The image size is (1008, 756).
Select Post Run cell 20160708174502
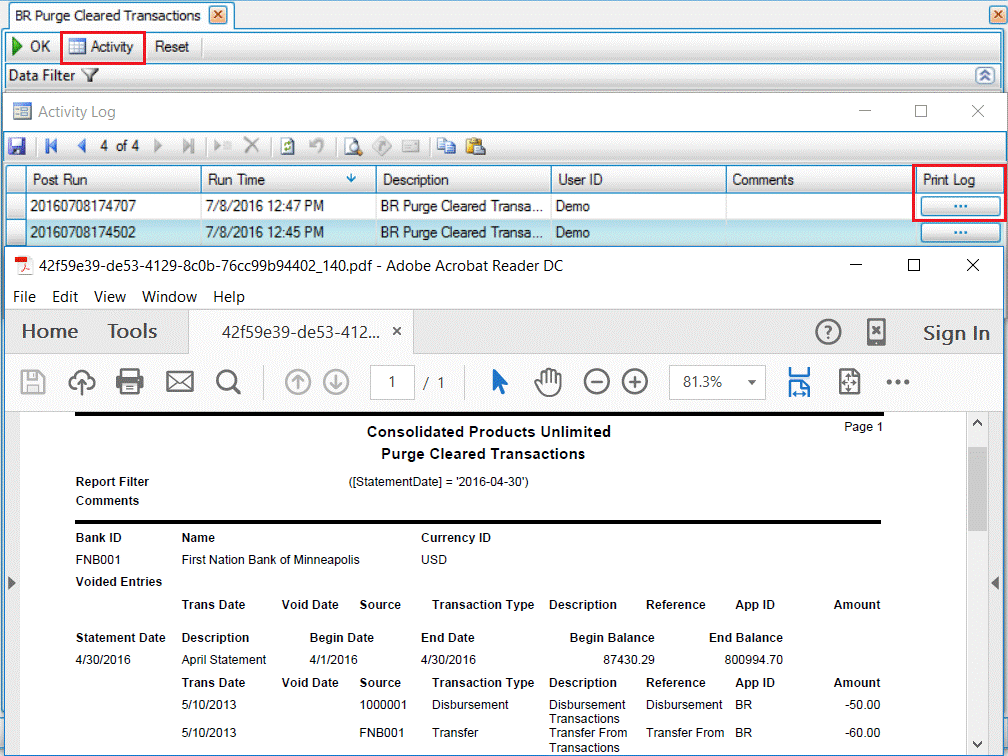click(113, 233)
